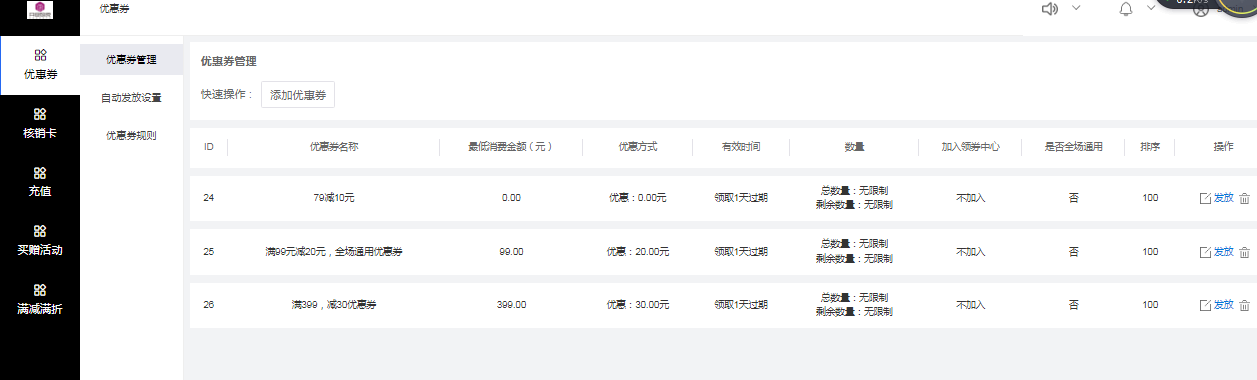Delete coupon 79减10元
The width and height of the screenshot is (1257, 380).
(1245, 198)
